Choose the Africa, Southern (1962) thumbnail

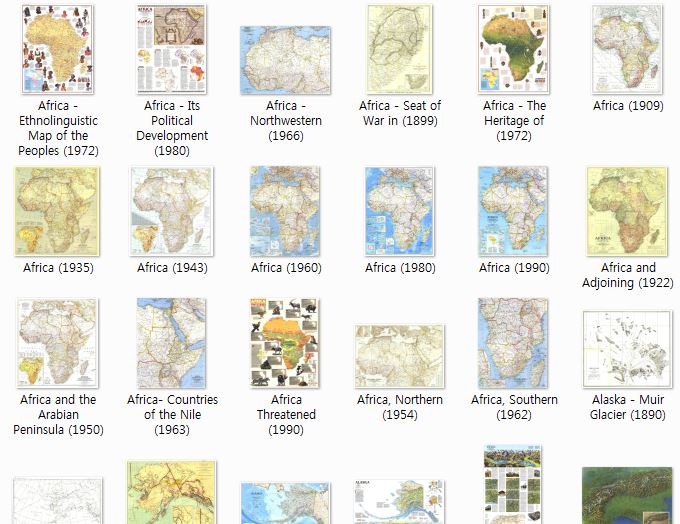(x=514, y=343)
